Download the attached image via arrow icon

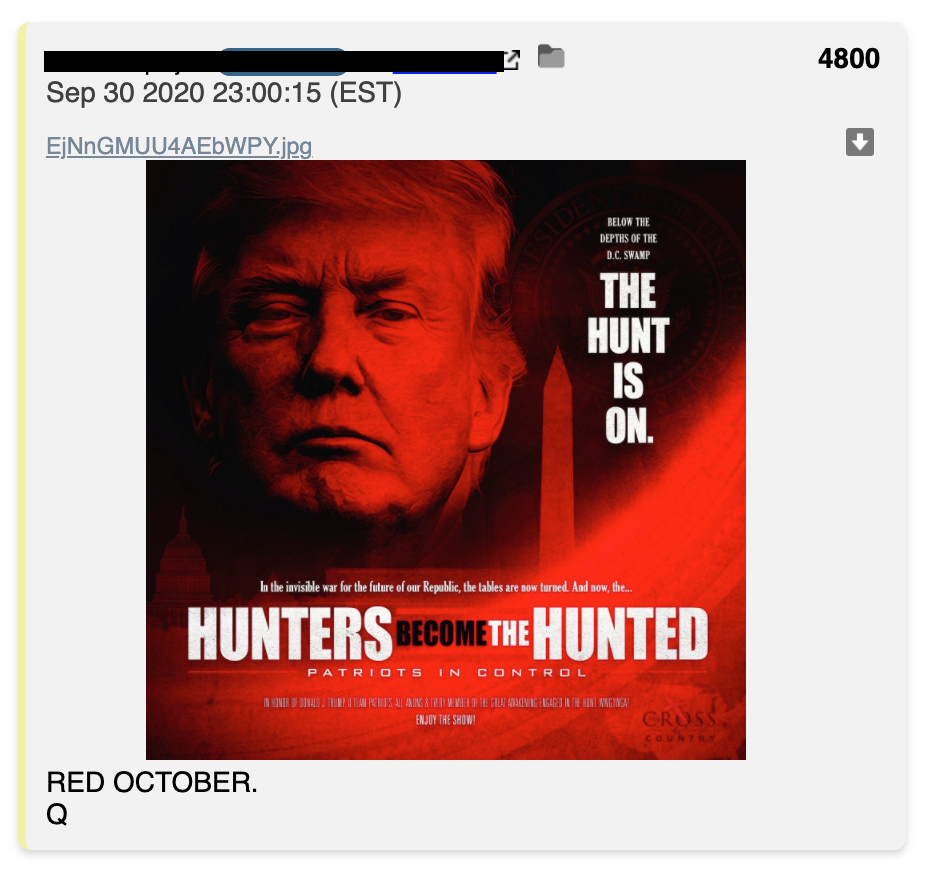[x=860, y=142]
